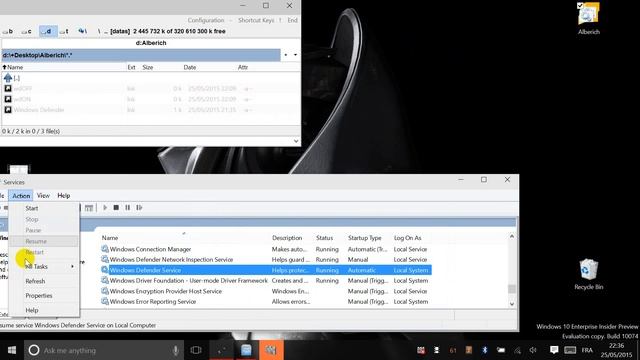Choose Help entry in Action dropdown
Screen dimensions: 640x360
32,310
